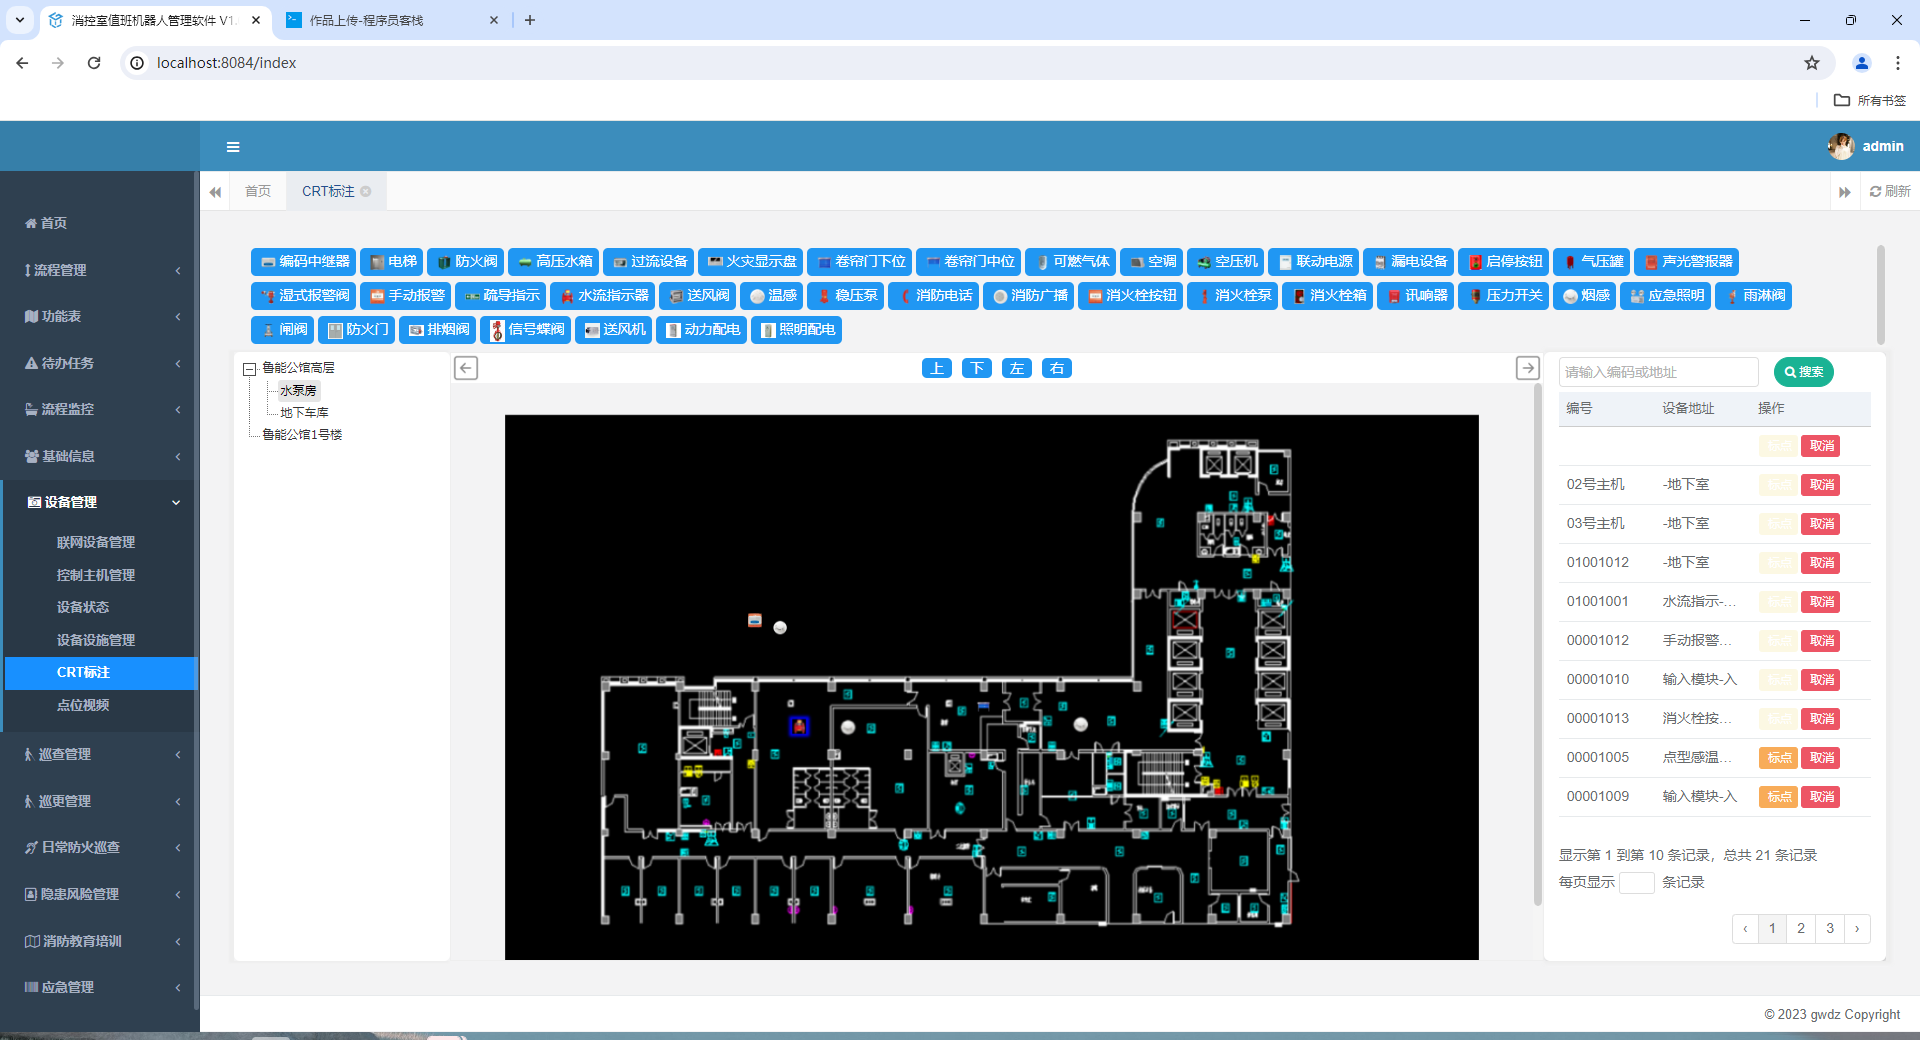The image size is (1920, 1040).
Task: Expand the 待办任务 sidebar menu
Action: point(100,363)
